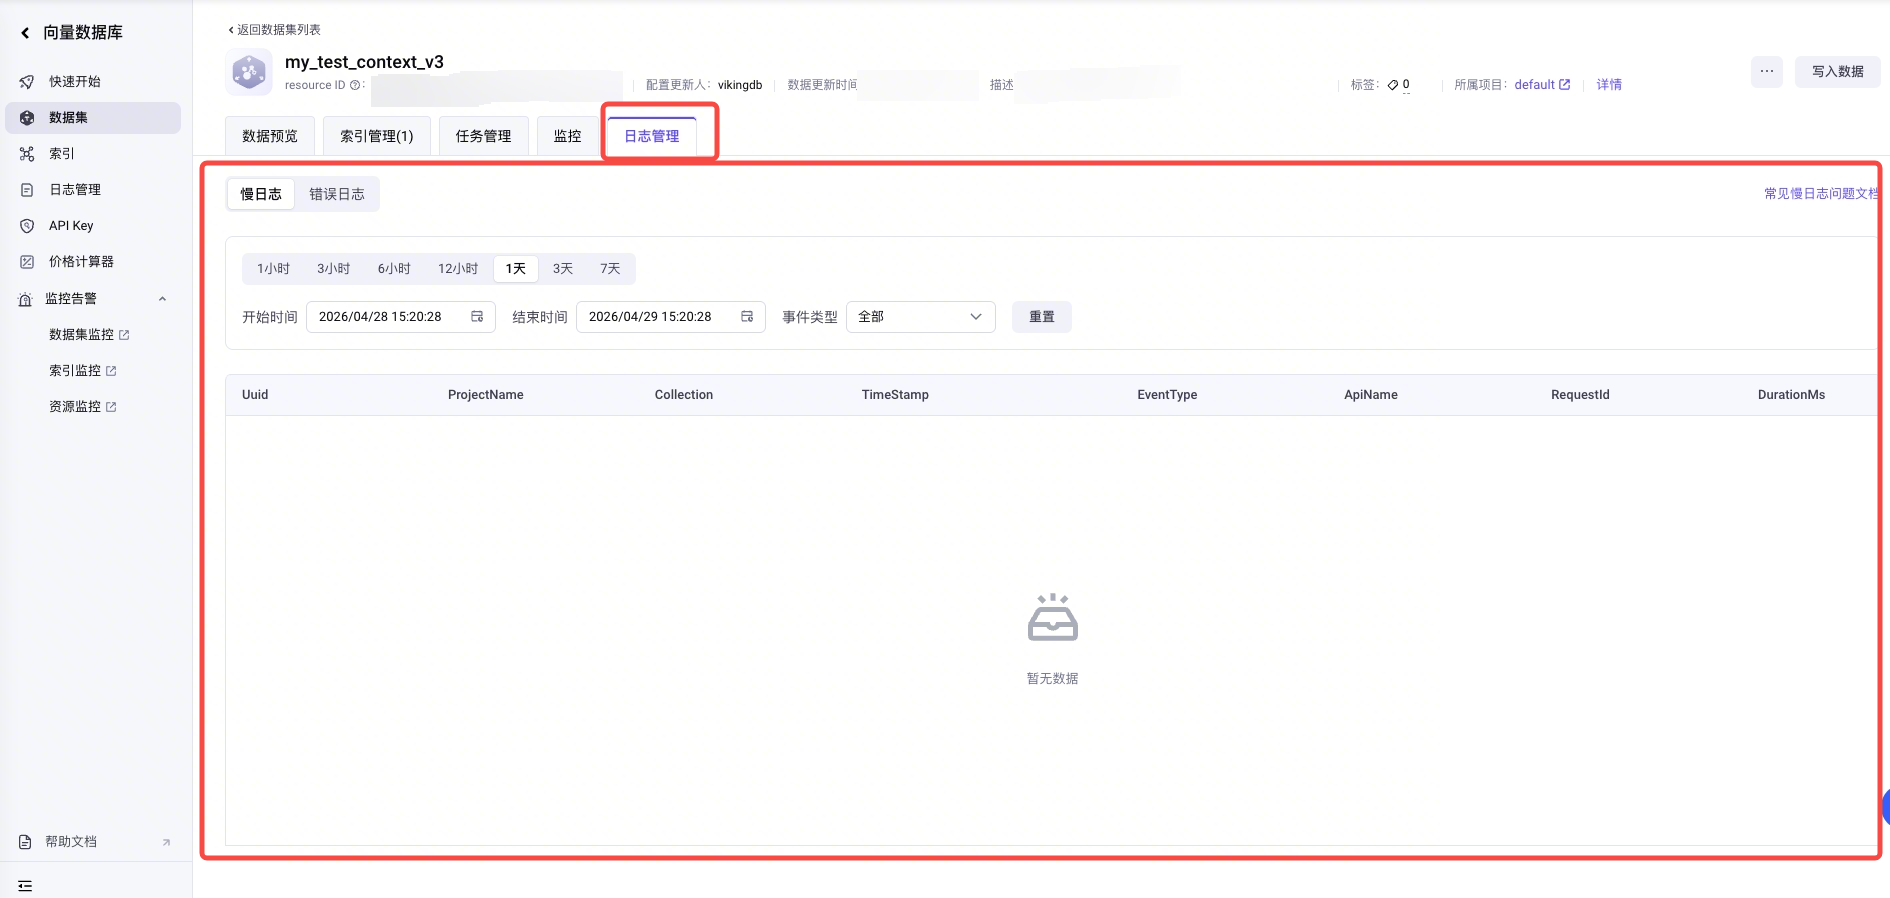Open the 快速开始 rocket icon
This screenshot has height=898, width=1890.
27,82
